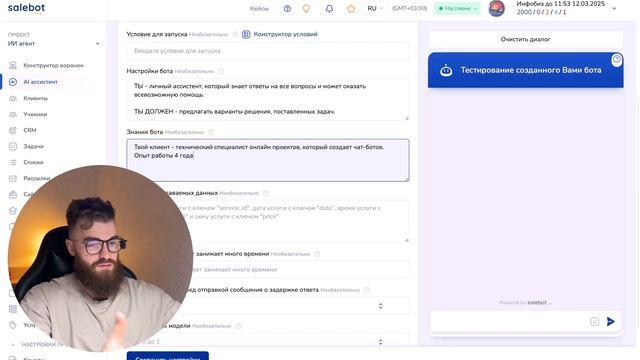The image size is (640, 360).
Task: Click the Очистить диалог button
Action: click(x=525, y=39)
